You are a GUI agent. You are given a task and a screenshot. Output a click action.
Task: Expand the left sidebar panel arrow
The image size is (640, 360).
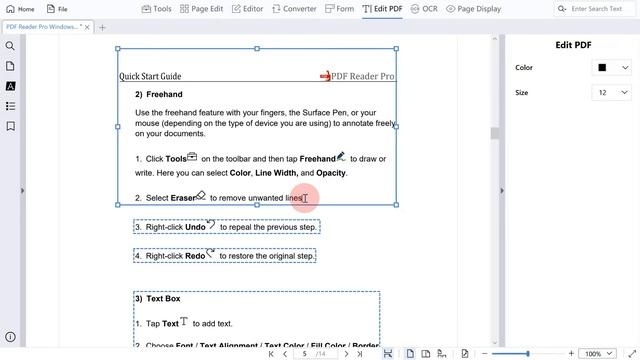point(22,191)
